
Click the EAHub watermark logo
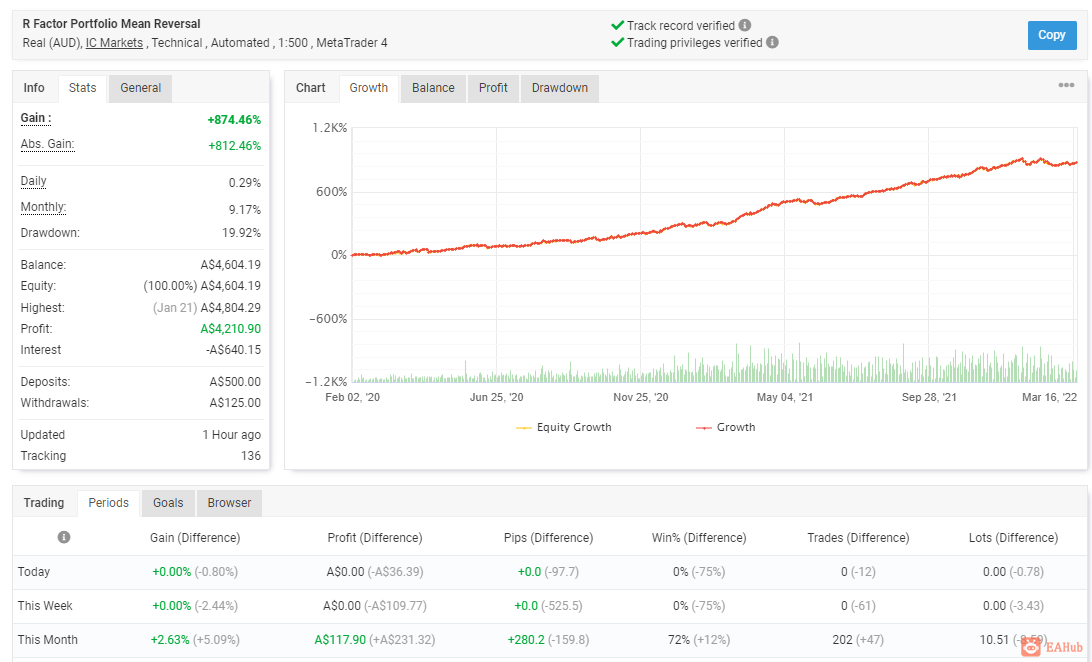point(1052,647)
